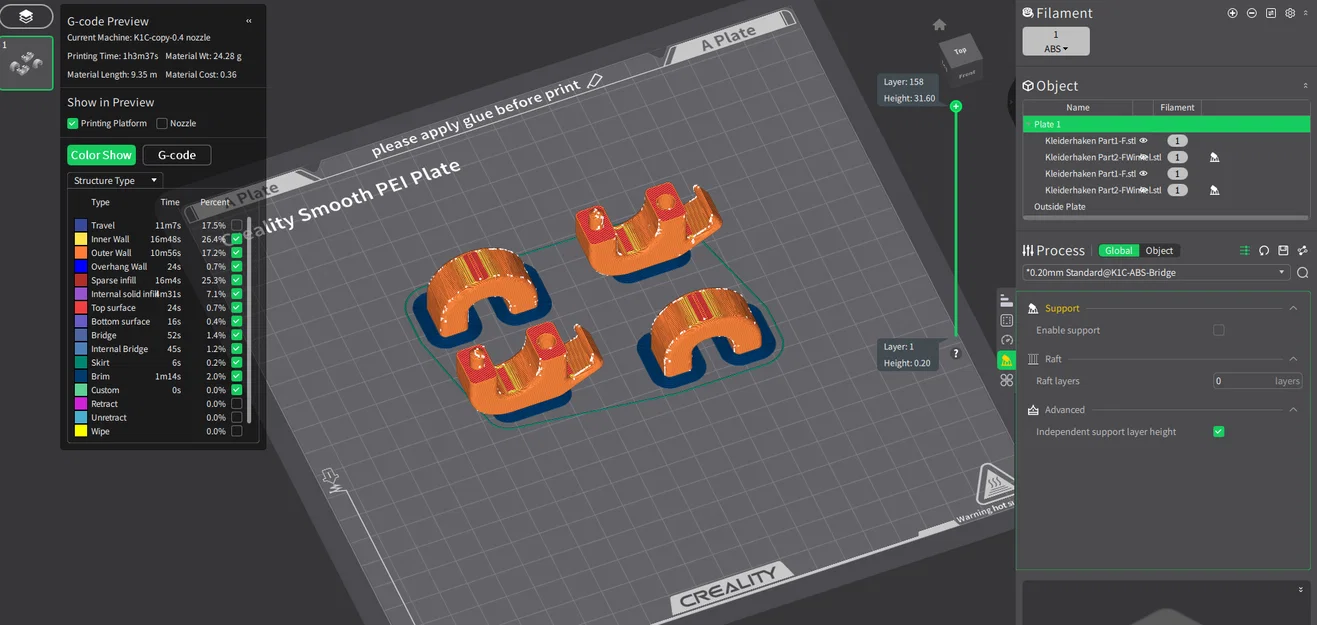
Task: Collapse the Advanced section chevron
Action: point(1293,410)
